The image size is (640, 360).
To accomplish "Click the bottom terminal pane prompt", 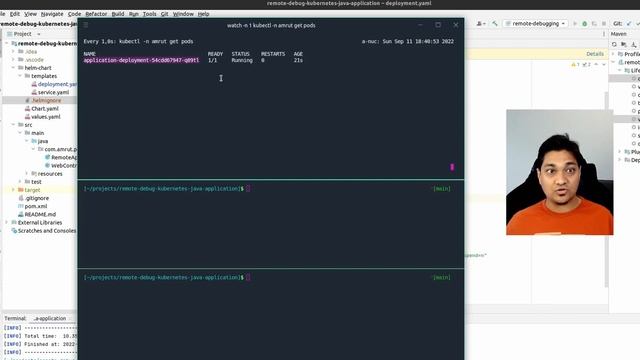I will click(163, 278).
